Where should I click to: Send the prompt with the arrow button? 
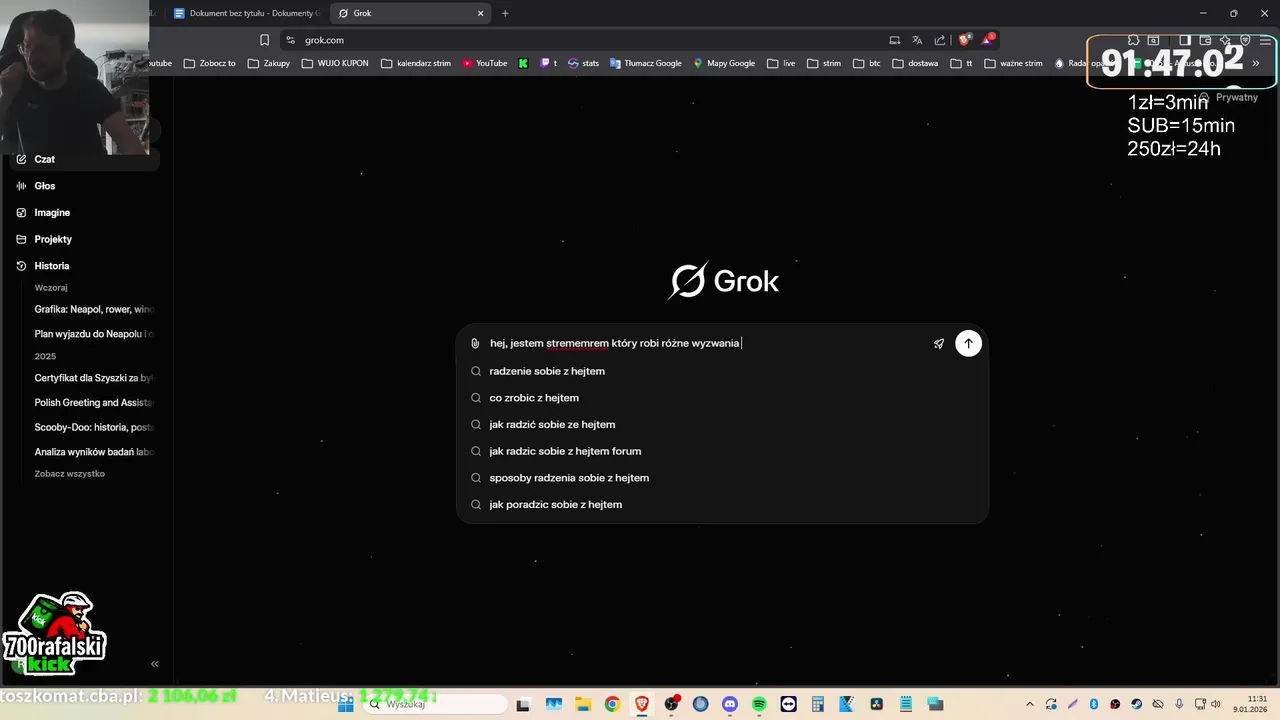[x=968, y=343]
